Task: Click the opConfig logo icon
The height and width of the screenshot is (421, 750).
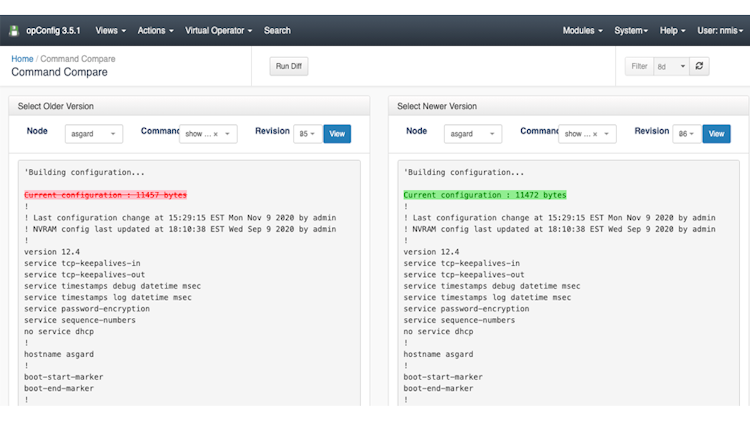Action: point(14,31)
